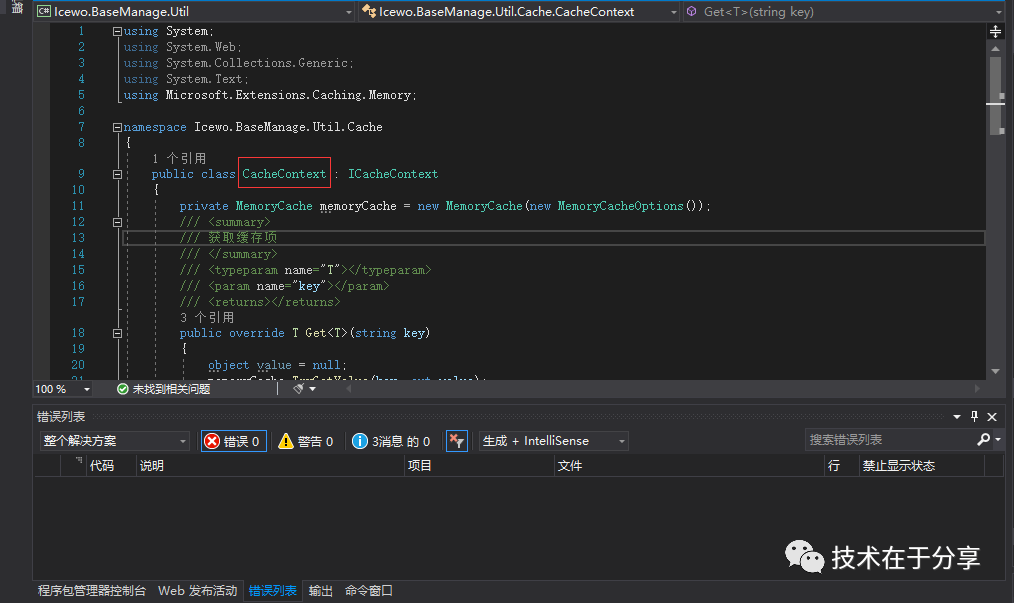Click the editor vertical scrollbar thumb
Screen dimensions: 1014x603
(x=995, y=96)
